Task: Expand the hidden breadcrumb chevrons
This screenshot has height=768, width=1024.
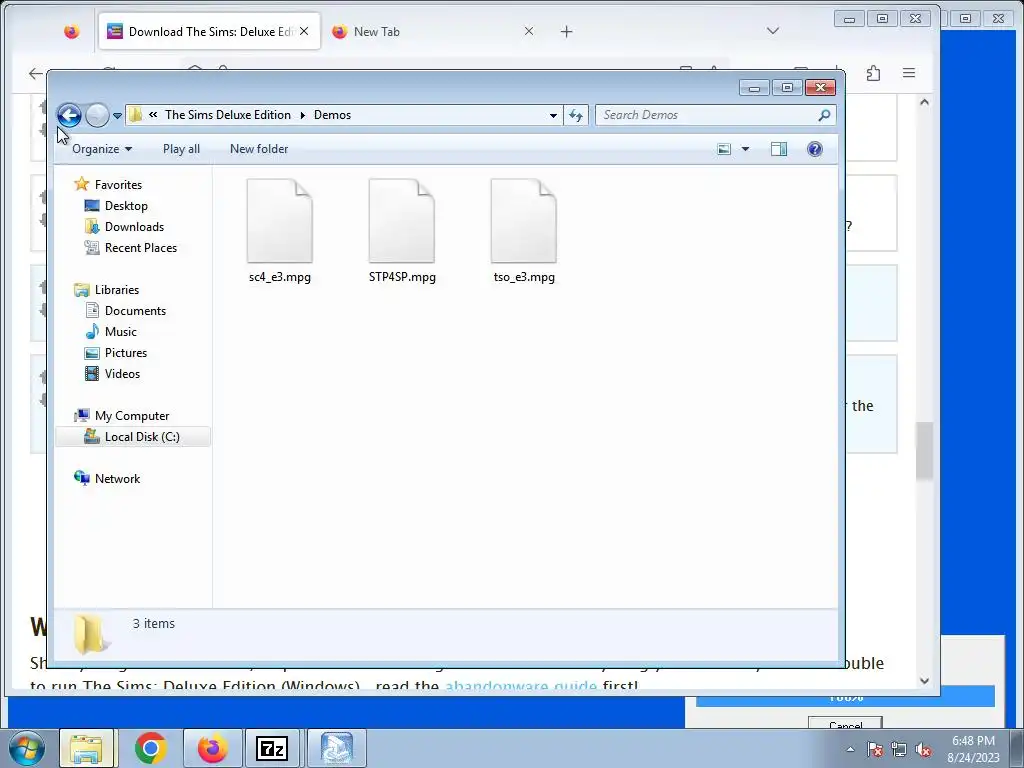Action: pos(153,115)
